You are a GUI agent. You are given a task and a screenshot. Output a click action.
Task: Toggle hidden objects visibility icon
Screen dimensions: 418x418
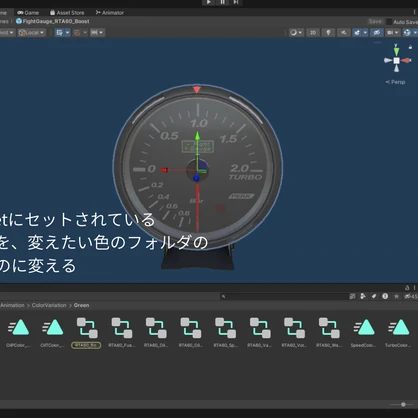[377, 33]
